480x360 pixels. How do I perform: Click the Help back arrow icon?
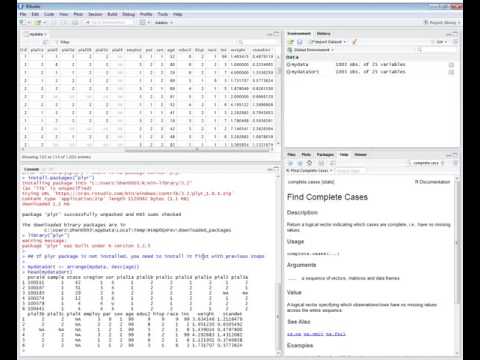[291, 163]
